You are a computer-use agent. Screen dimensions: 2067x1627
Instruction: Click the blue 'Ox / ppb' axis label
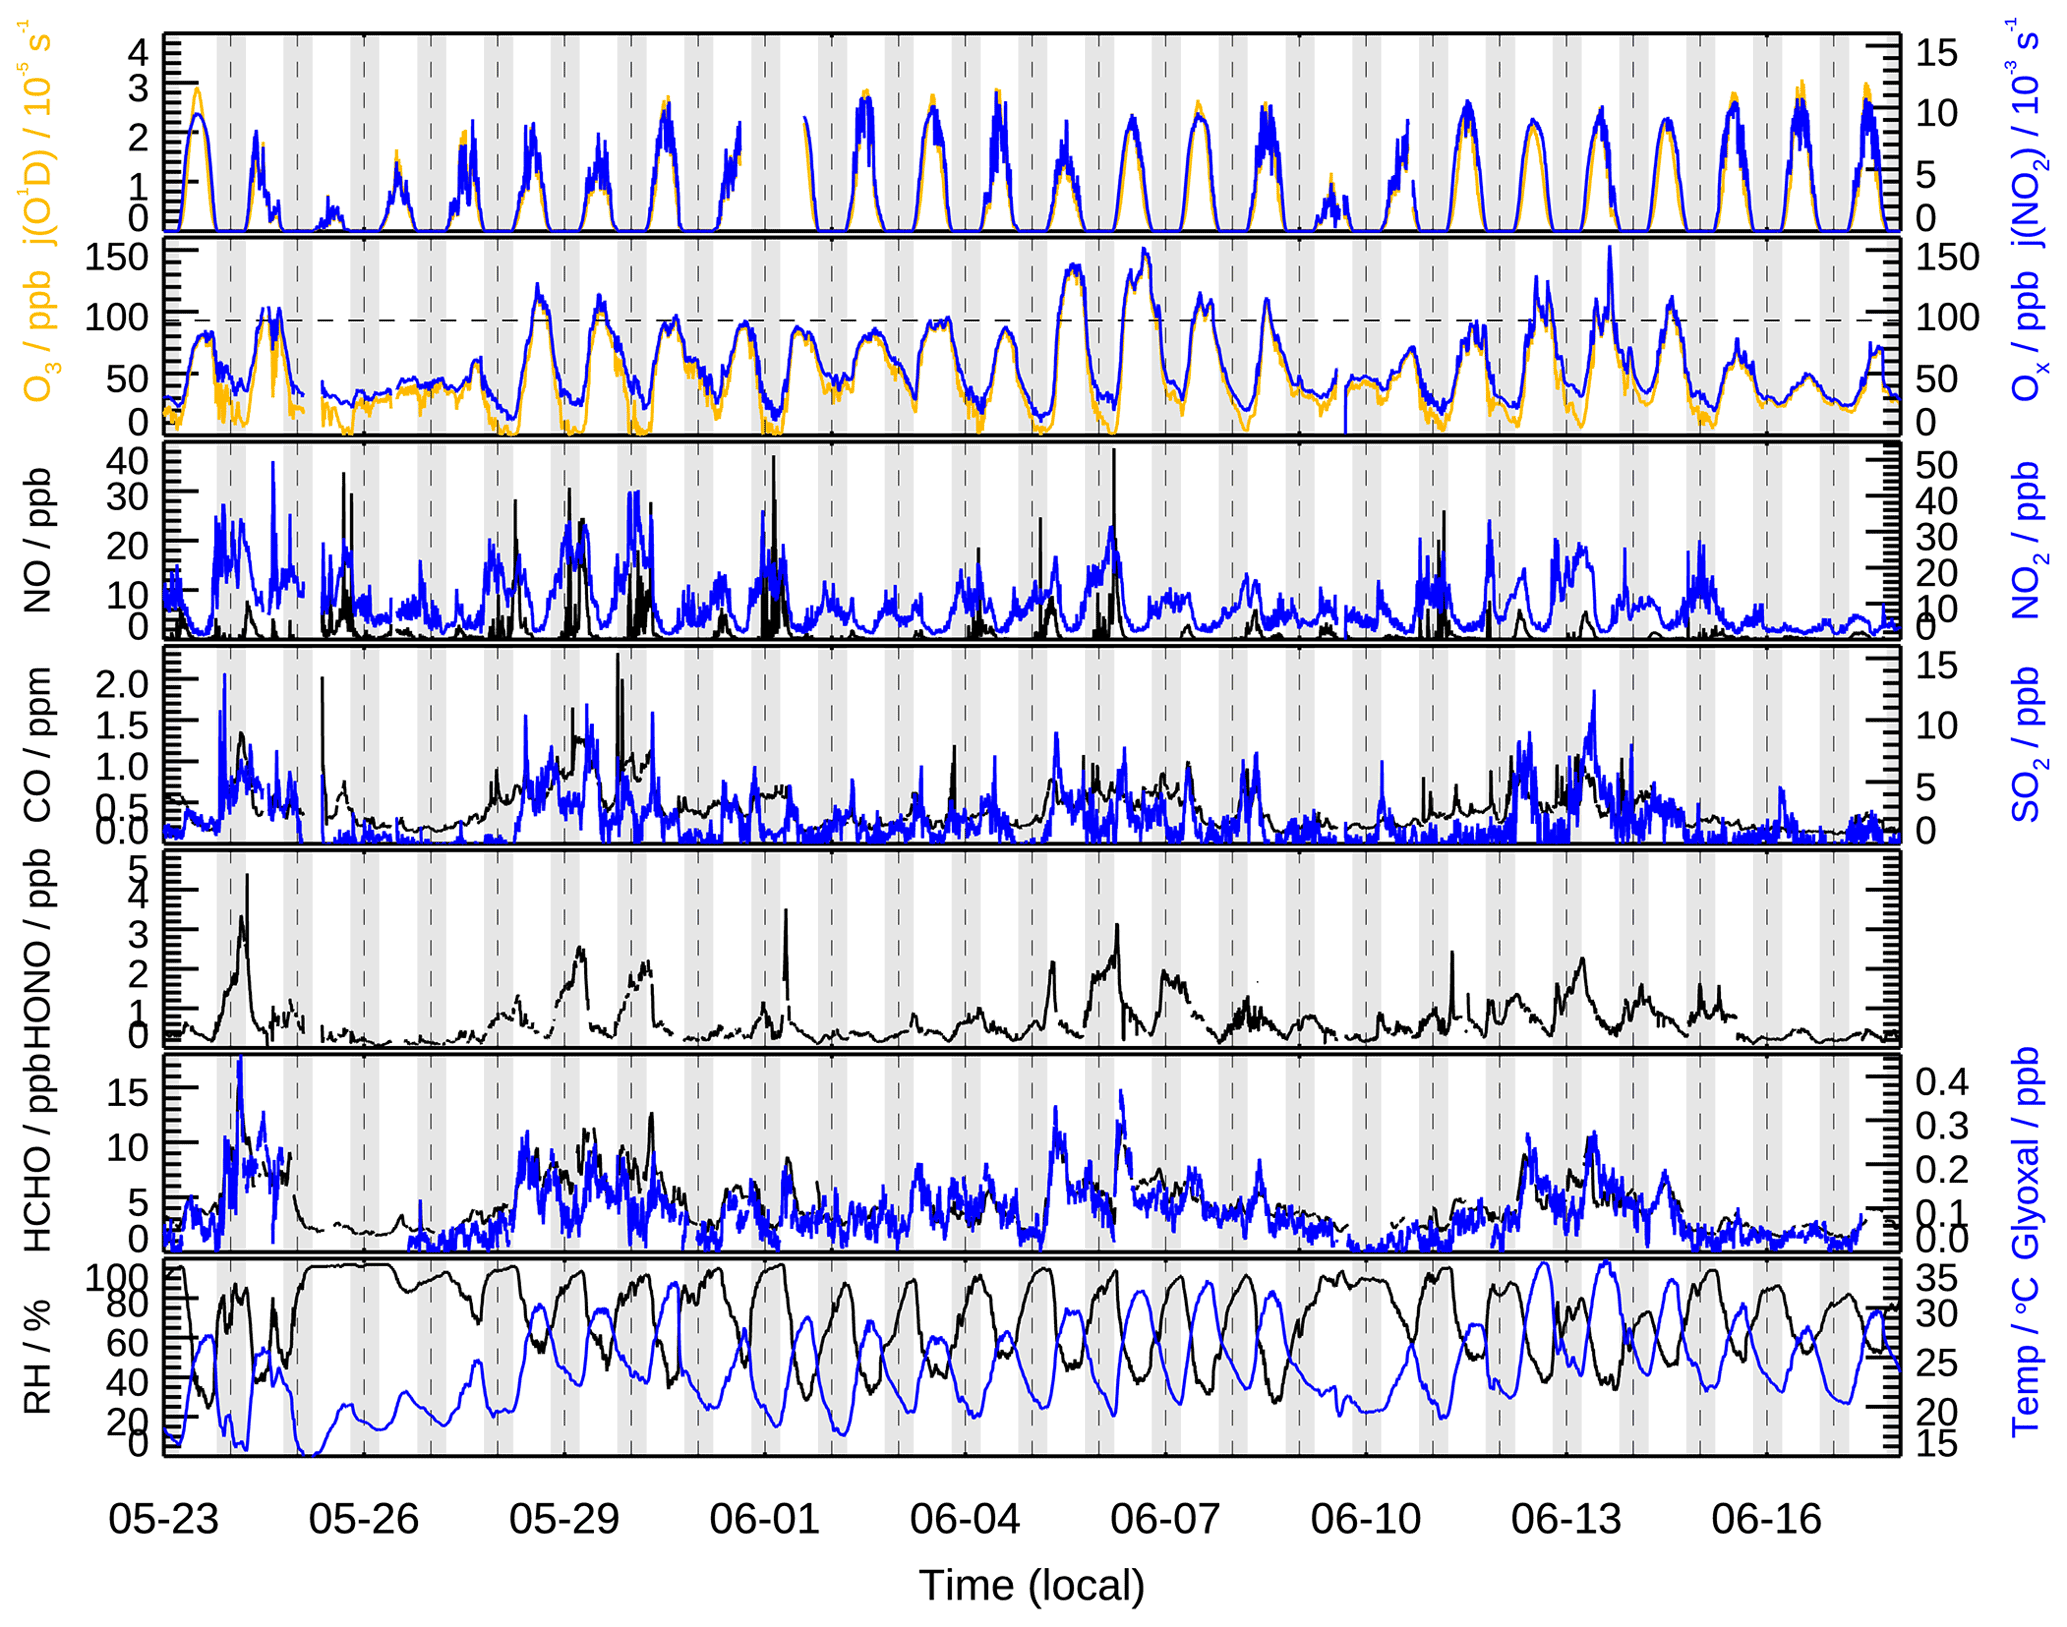pos(2027,337)
